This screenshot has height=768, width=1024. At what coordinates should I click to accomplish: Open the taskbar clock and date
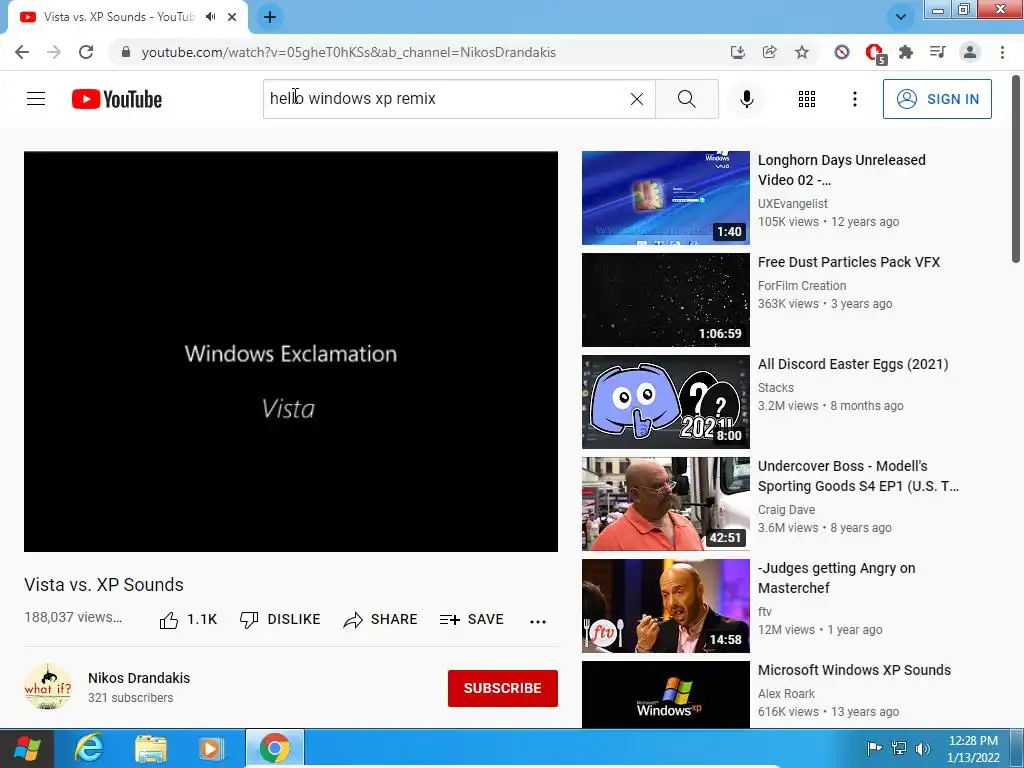click(x=973, y=749)
